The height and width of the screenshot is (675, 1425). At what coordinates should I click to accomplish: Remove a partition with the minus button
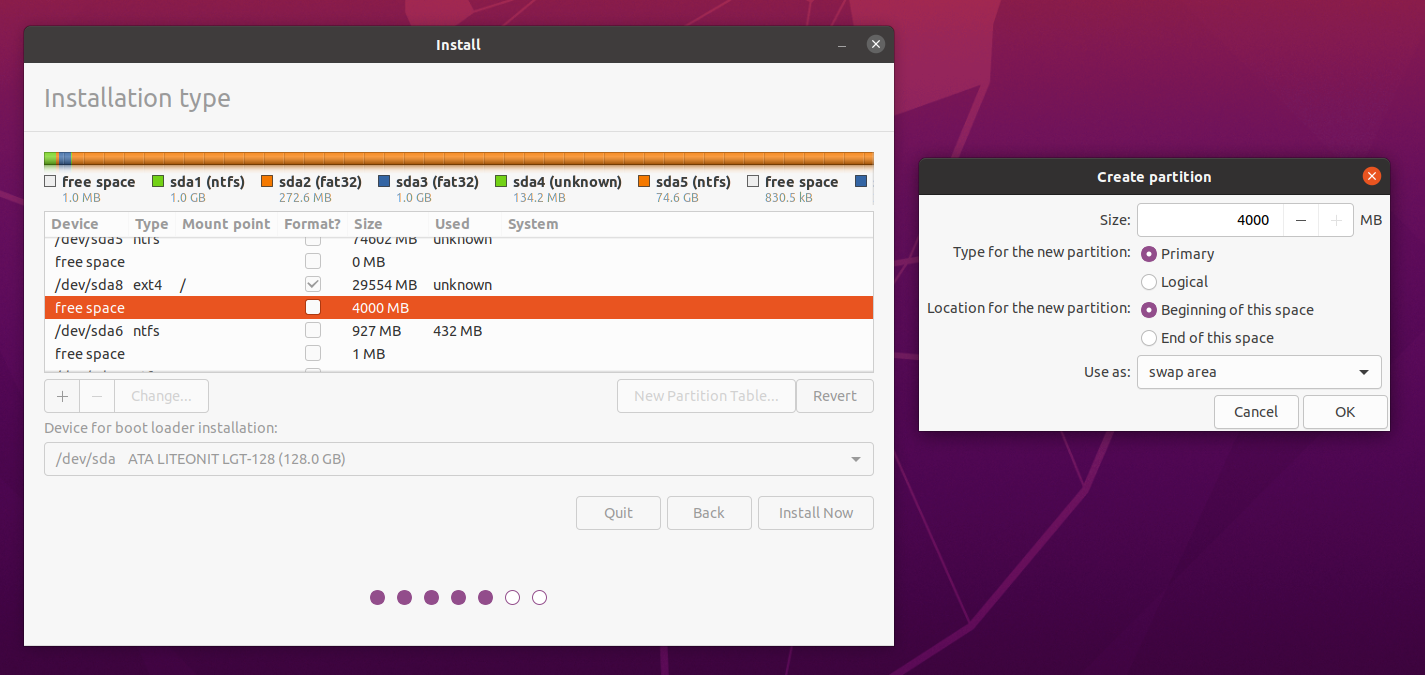(97, 396)
